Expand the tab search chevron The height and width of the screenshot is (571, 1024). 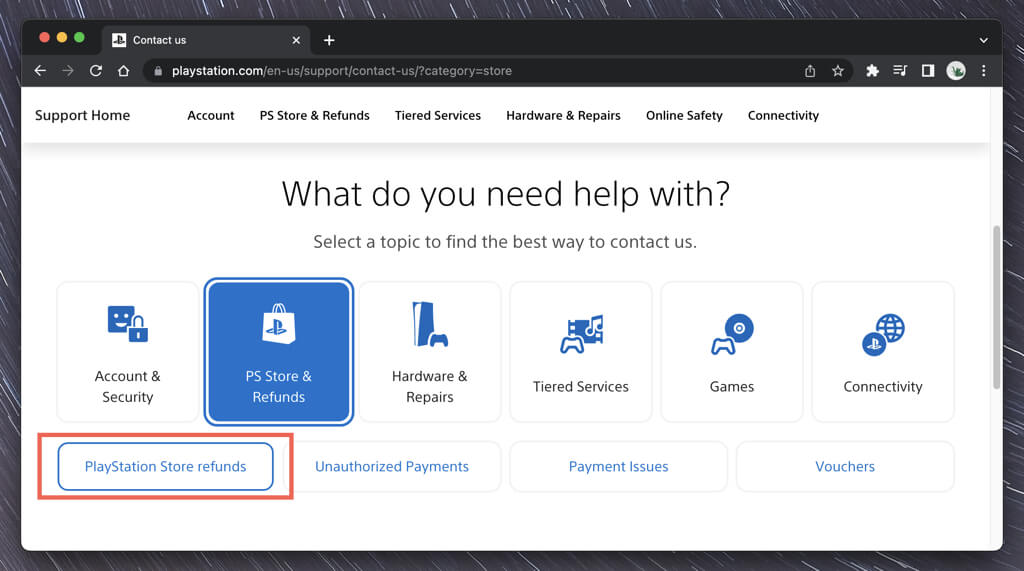[x=983, y=40]
